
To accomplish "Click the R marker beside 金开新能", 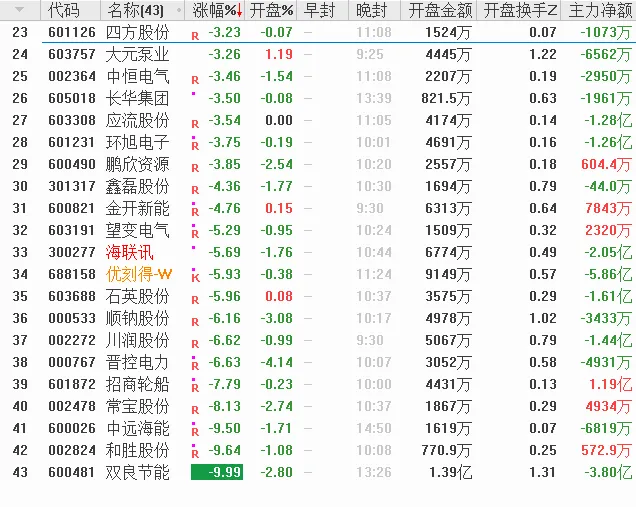I will pyautogui.click(x=195, y=212).
